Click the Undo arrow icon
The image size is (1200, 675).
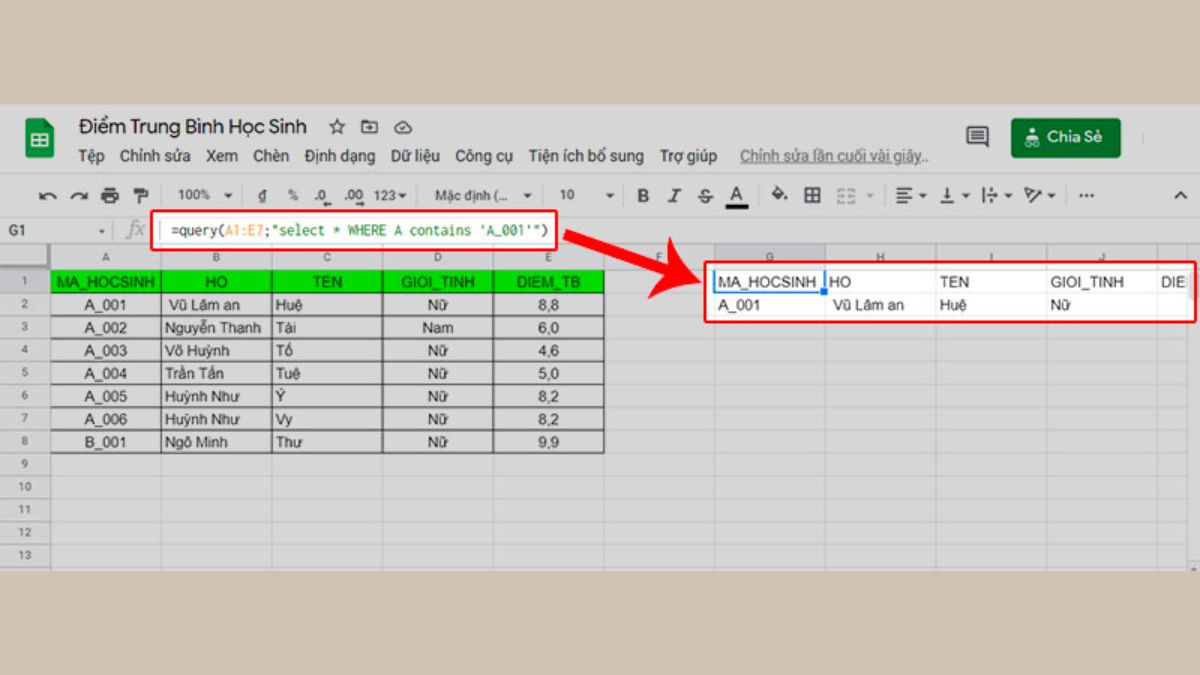click(x=50, y=195)
